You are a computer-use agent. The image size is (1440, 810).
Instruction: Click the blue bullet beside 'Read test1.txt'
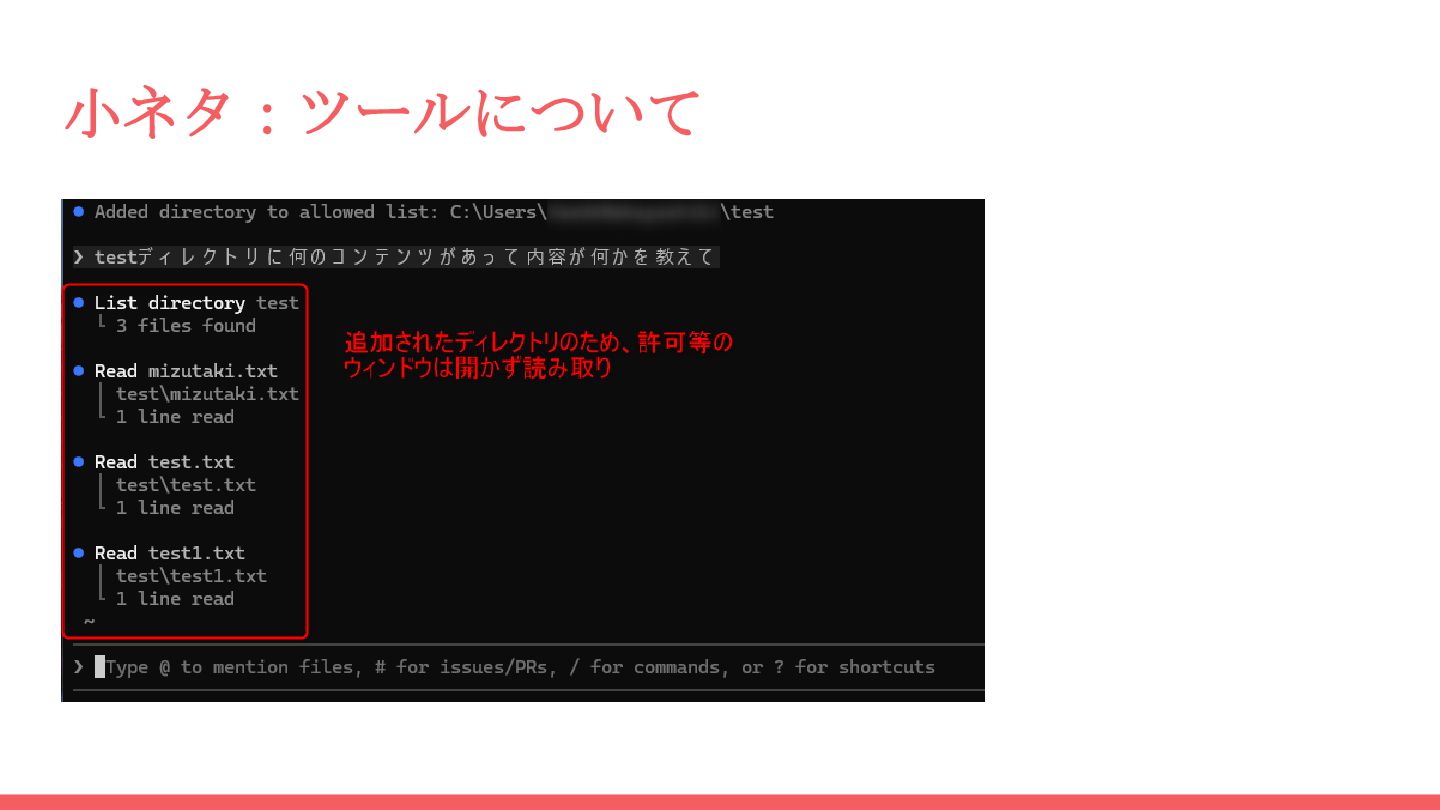pos(79,553)
